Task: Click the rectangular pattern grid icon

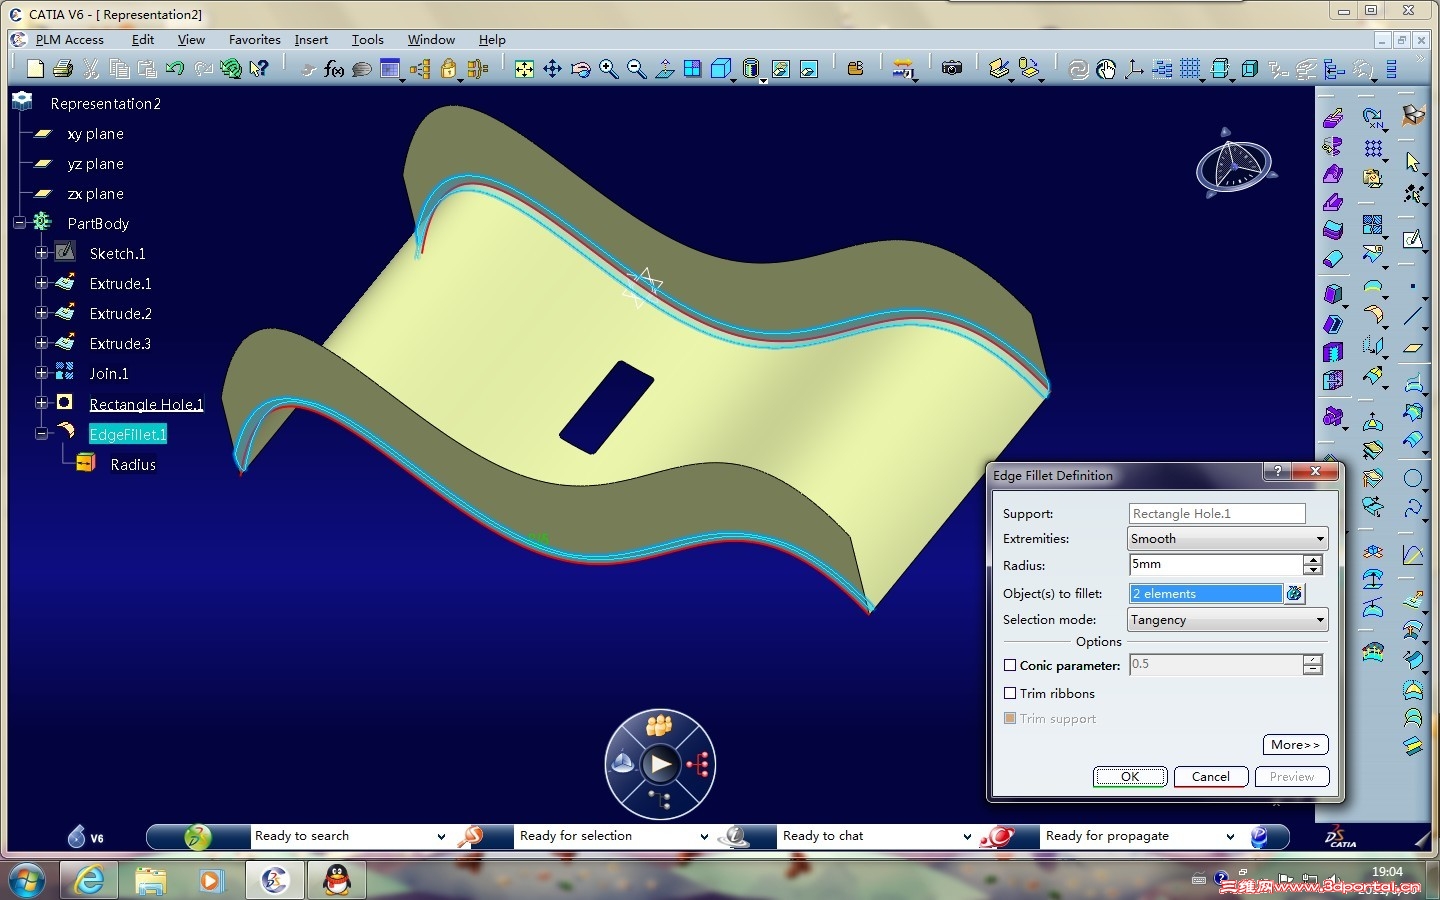Action: (x=1373, y=149)
